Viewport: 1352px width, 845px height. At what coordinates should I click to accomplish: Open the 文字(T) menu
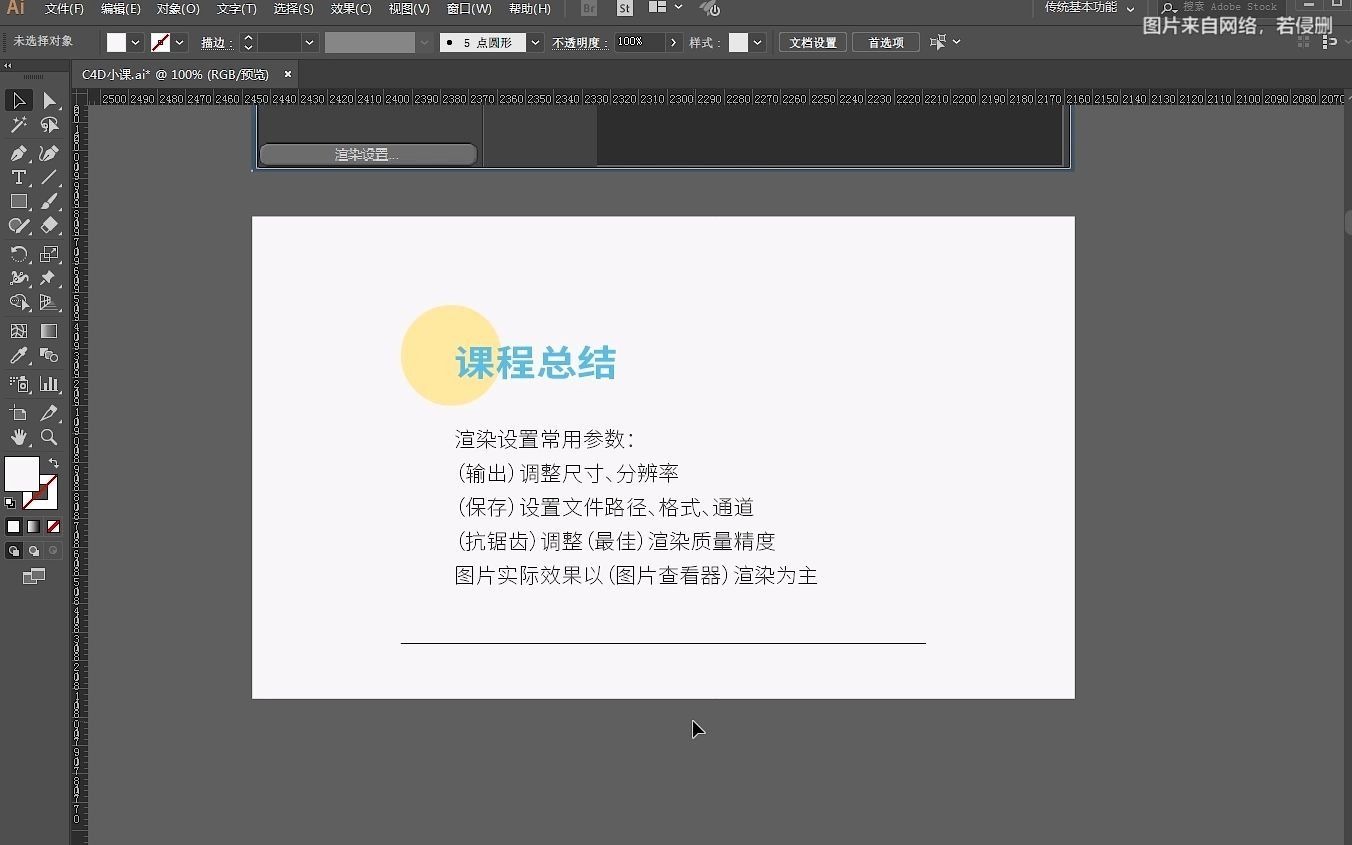[236, 8]
